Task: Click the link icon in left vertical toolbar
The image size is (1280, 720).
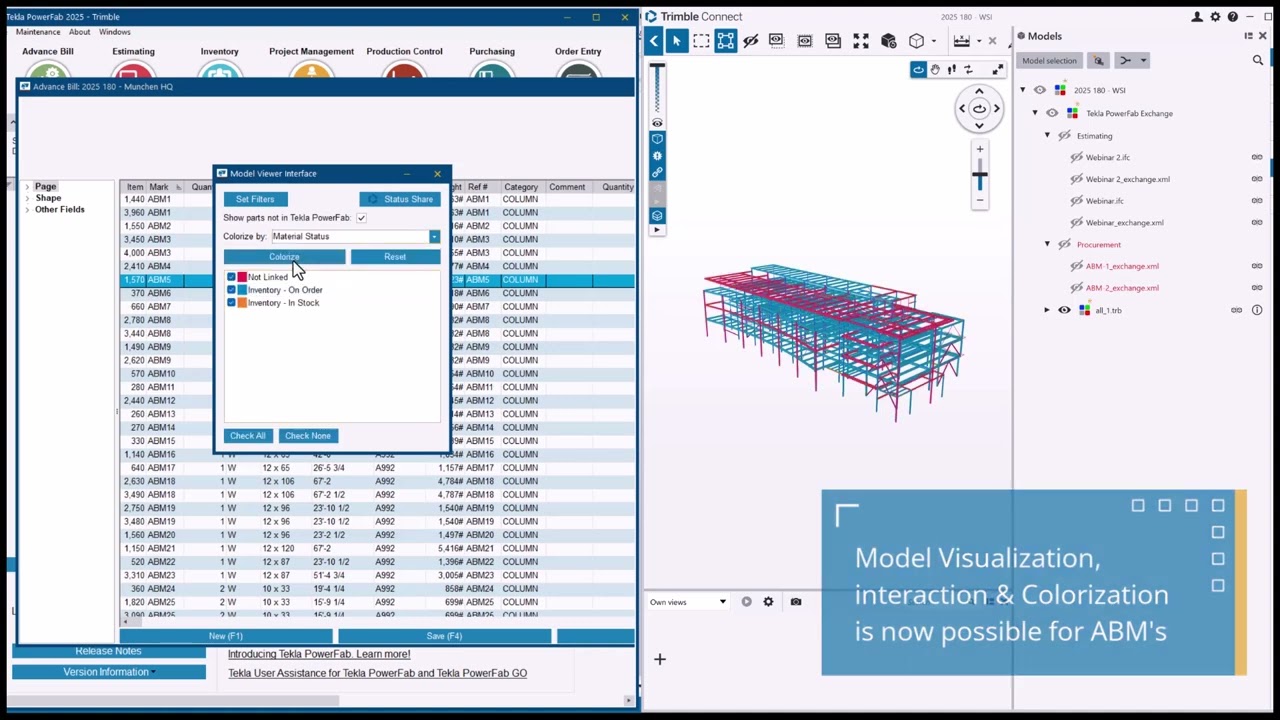Action: pos(657,173)
